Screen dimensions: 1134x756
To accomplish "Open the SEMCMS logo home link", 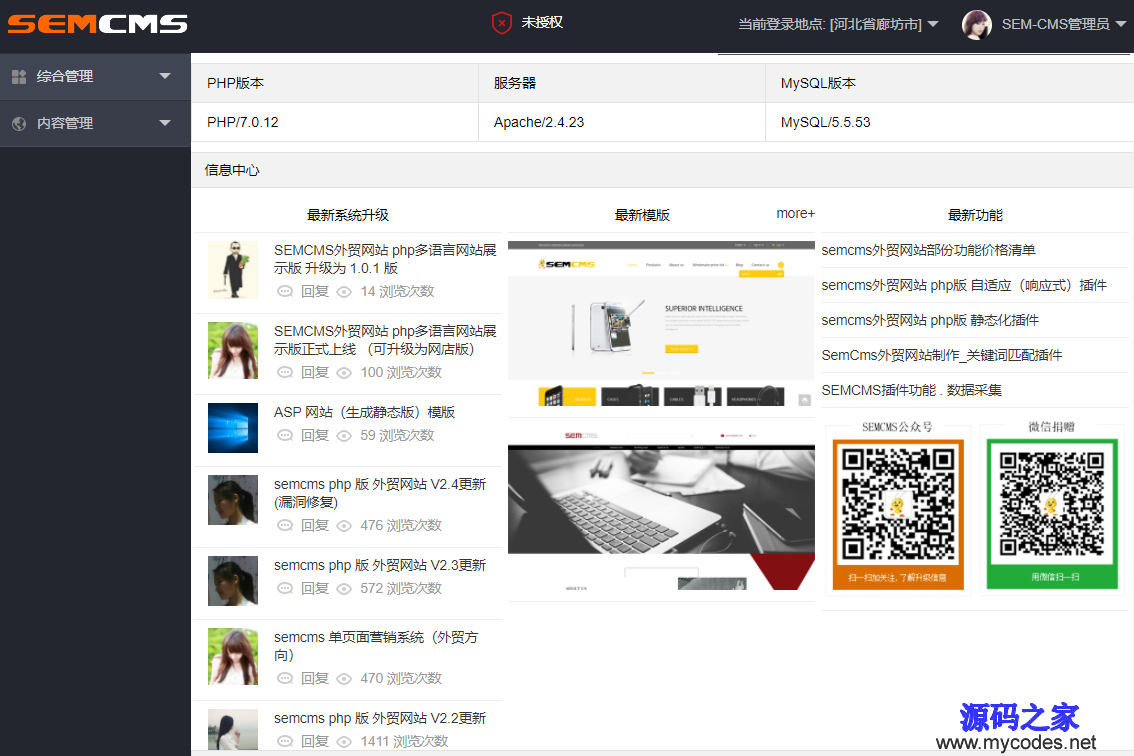I will coord(98,24).
